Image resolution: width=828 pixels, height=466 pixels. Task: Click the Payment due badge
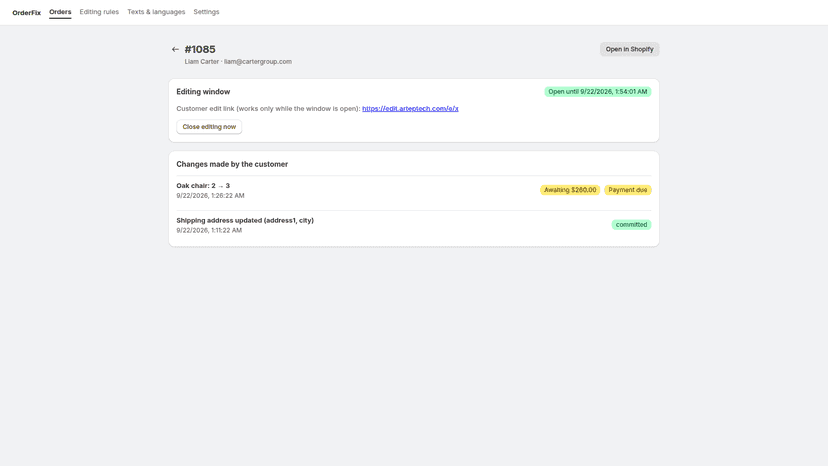click(x=628, y=190)
